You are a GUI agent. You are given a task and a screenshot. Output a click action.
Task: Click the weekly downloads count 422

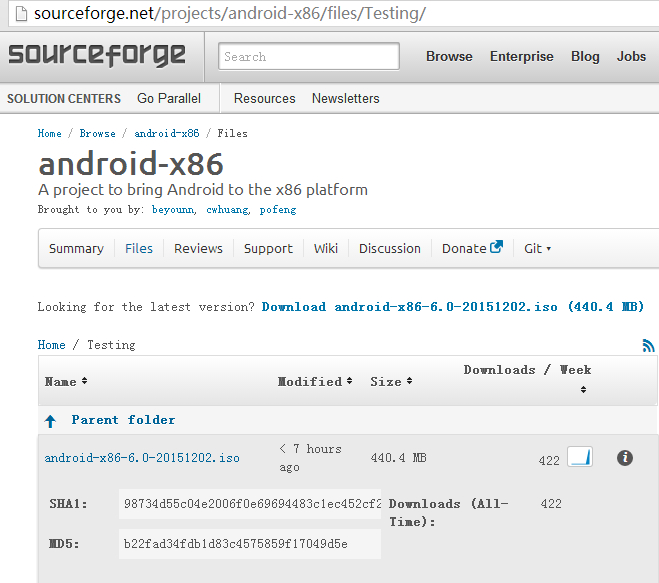[549, 461]
